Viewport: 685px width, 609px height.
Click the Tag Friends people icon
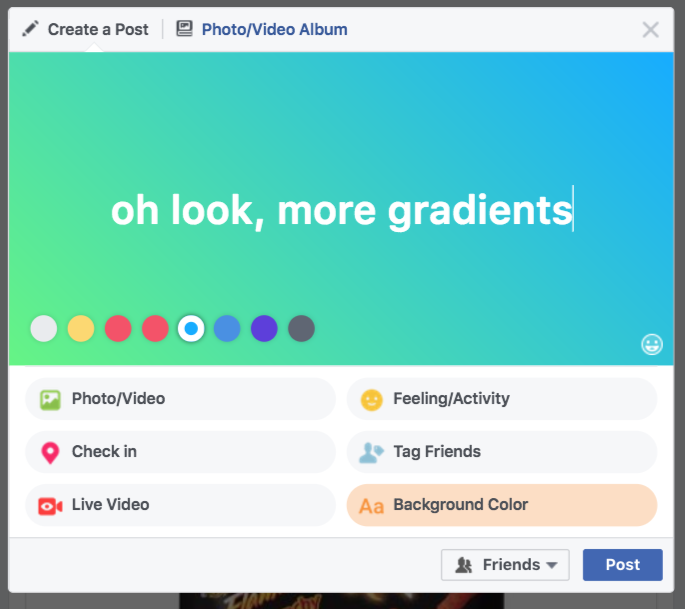tap(372, 452)
